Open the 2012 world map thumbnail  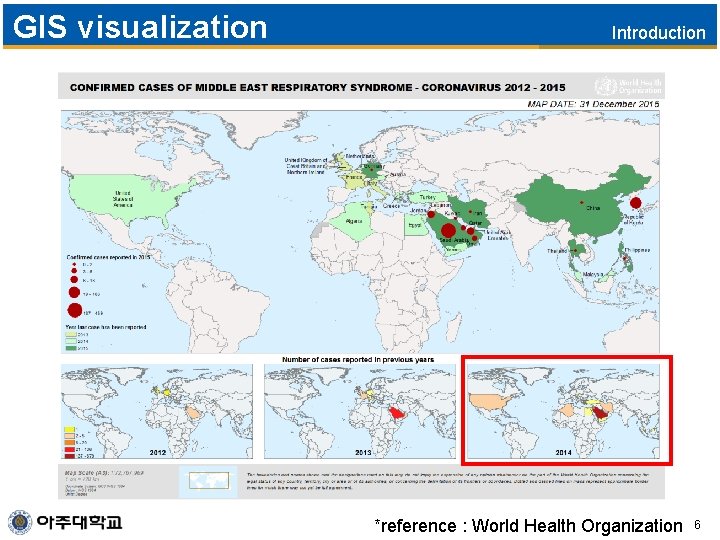(157, 411)
